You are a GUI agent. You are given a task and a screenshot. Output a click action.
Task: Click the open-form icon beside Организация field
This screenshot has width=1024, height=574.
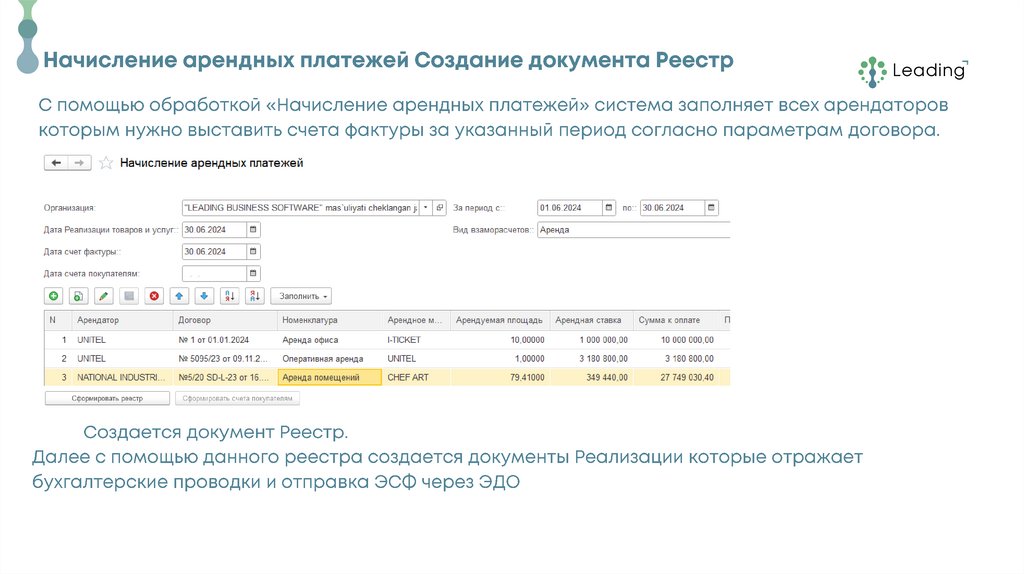tap(440, 208)
